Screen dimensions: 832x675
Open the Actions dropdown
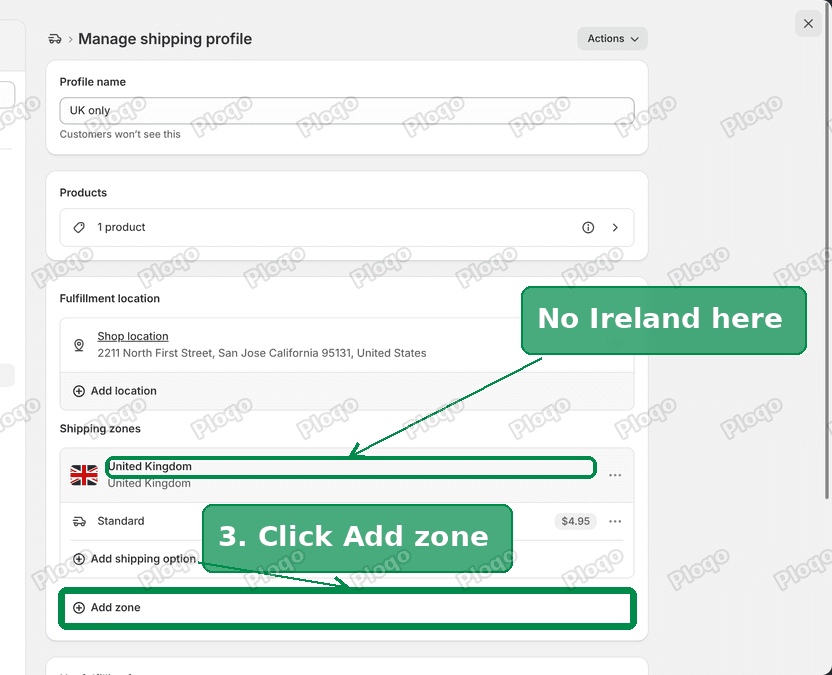tap(612, 39)
